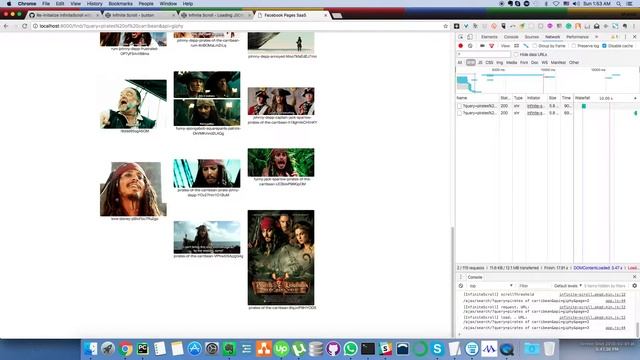Switch to the Console panel tab
The image size is (640, 360).
pos(511,37)
